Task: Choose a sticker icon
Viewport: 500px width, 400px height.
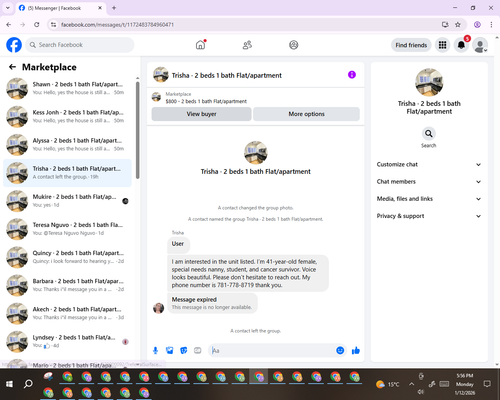Action: [183, 350]
